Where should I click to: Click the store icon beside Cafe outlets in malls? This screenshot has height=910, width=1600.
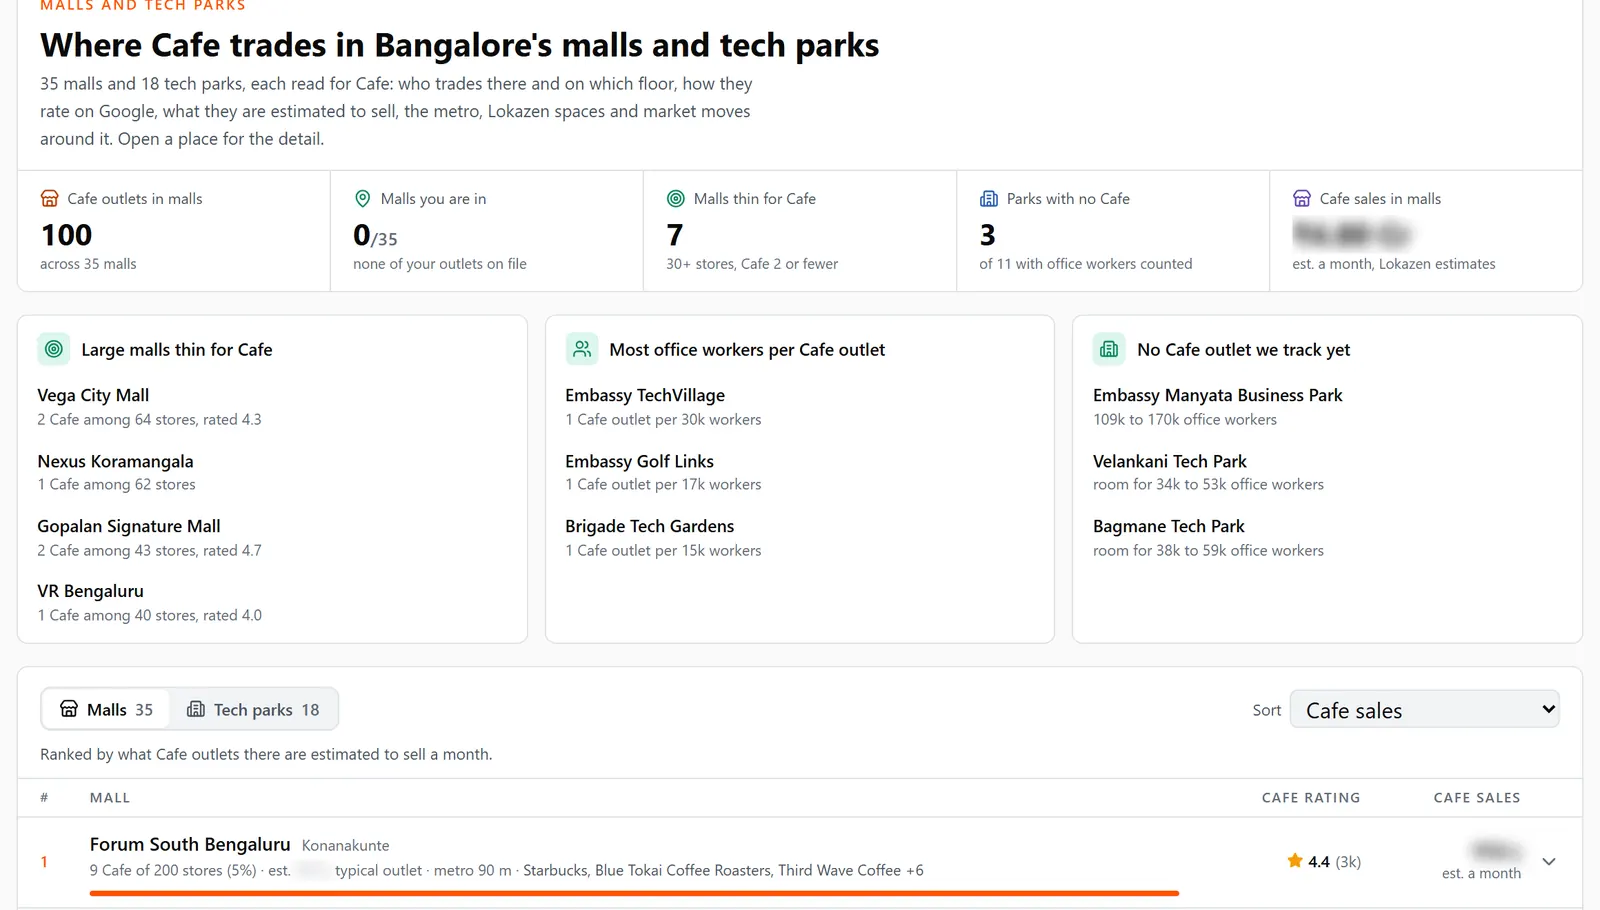point(49,199)
